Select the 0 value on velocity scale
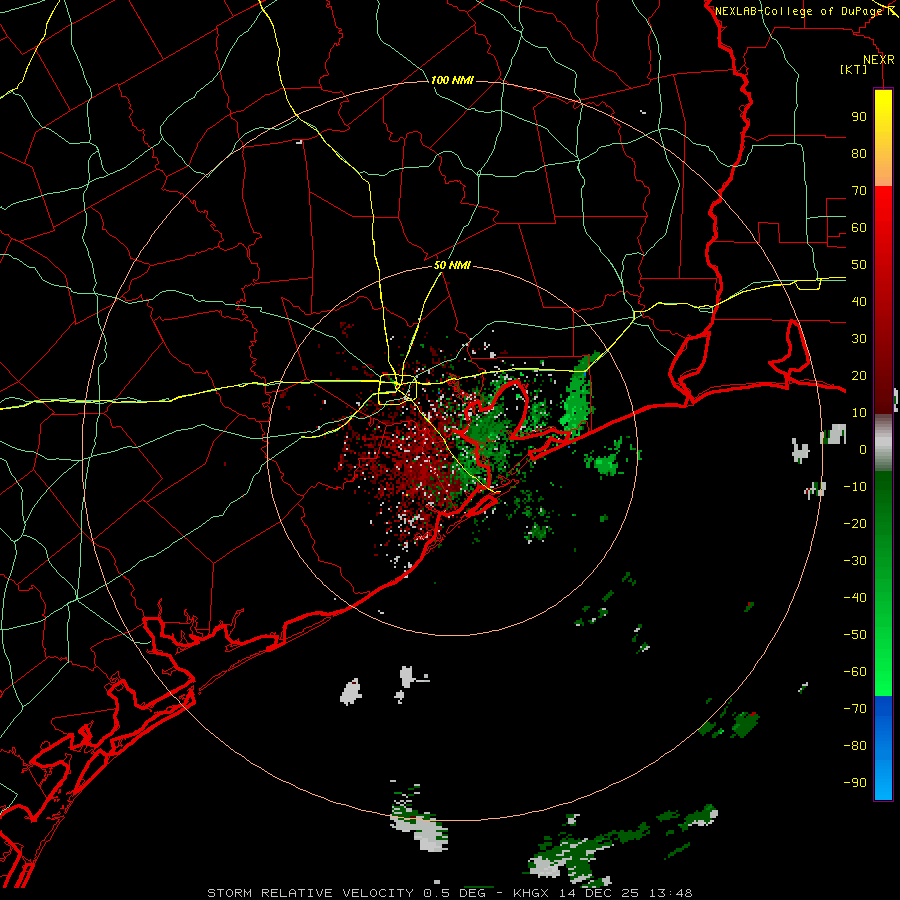 pyautogui.click(x=863, y=450)
